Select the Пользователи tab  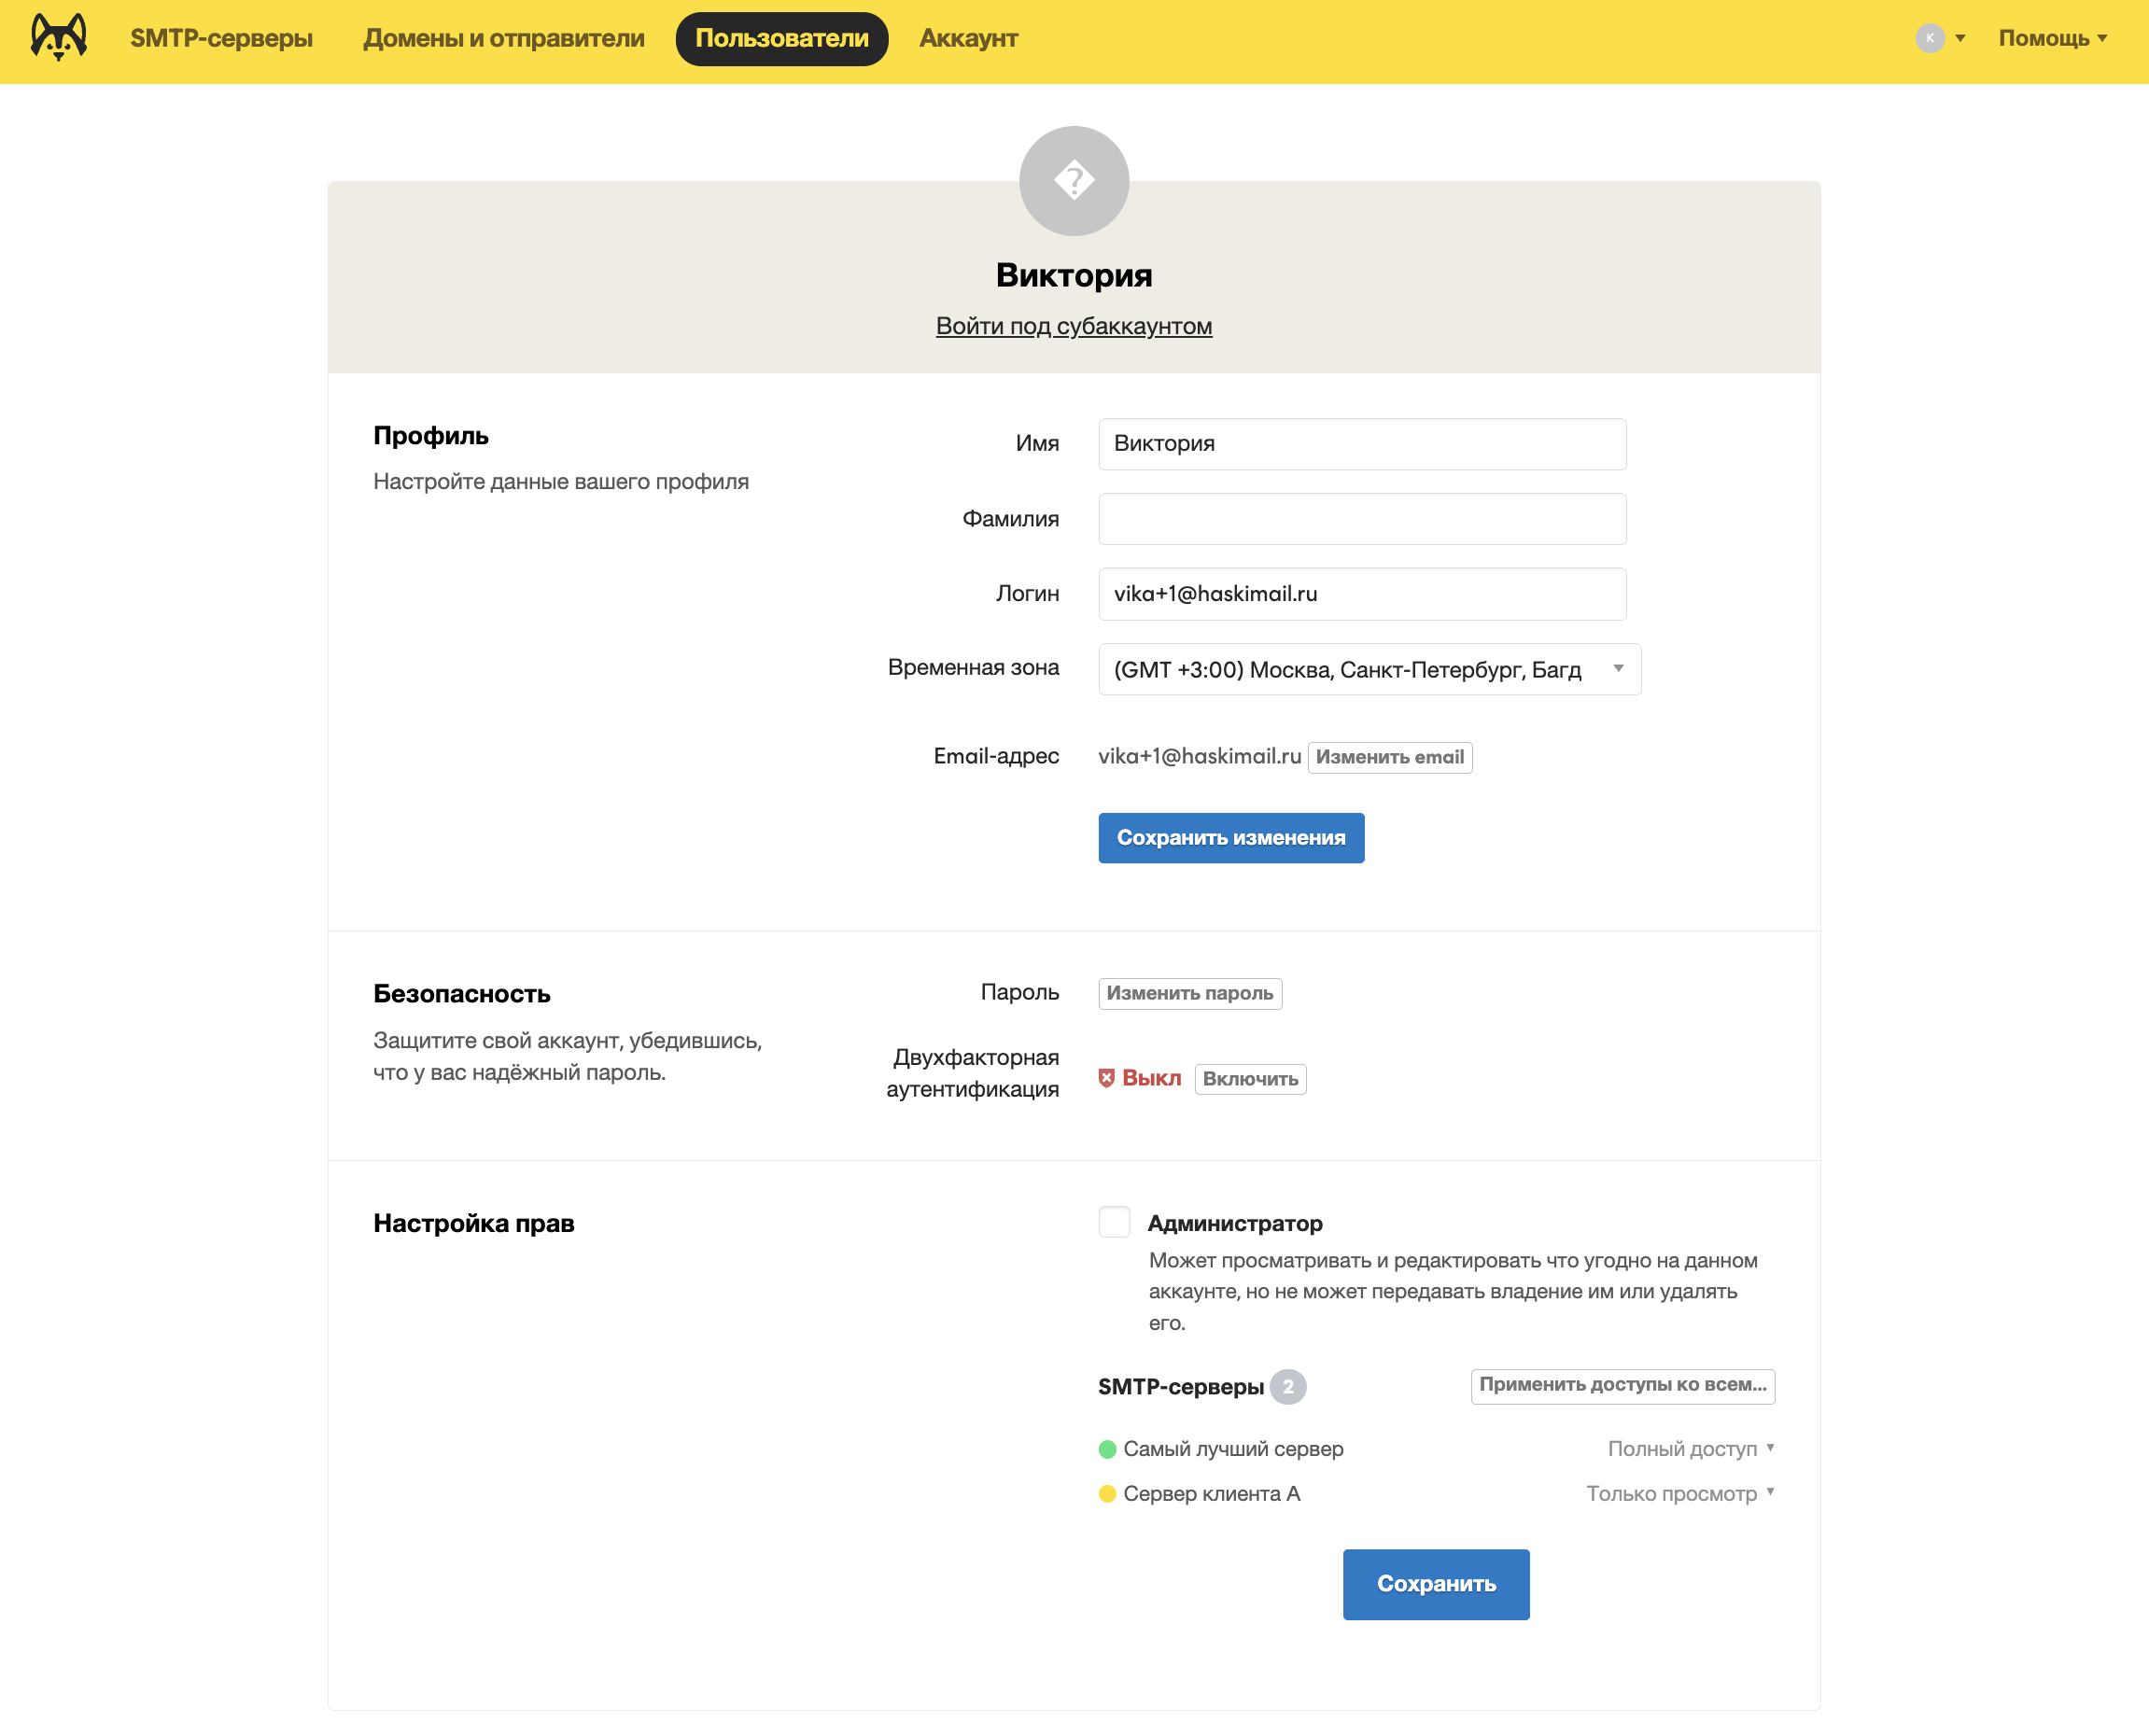781,38
